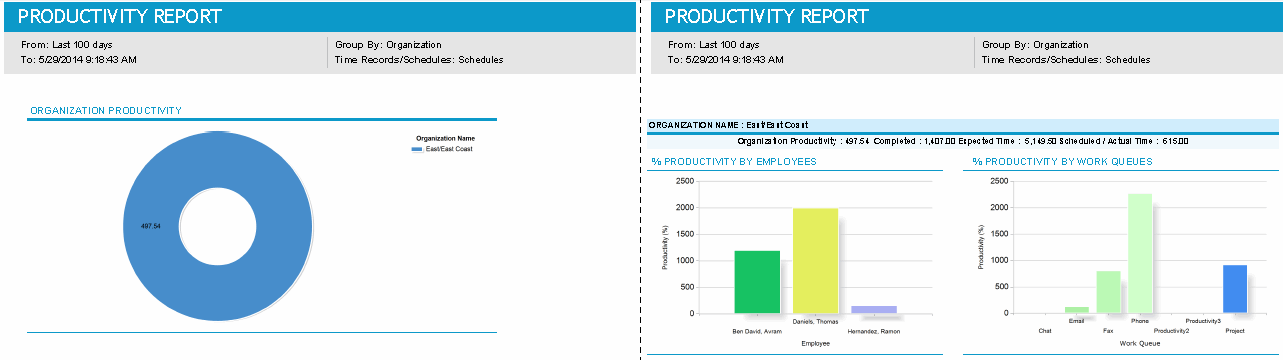Select the Hernandez, Ramon axis label

point(874,331)
